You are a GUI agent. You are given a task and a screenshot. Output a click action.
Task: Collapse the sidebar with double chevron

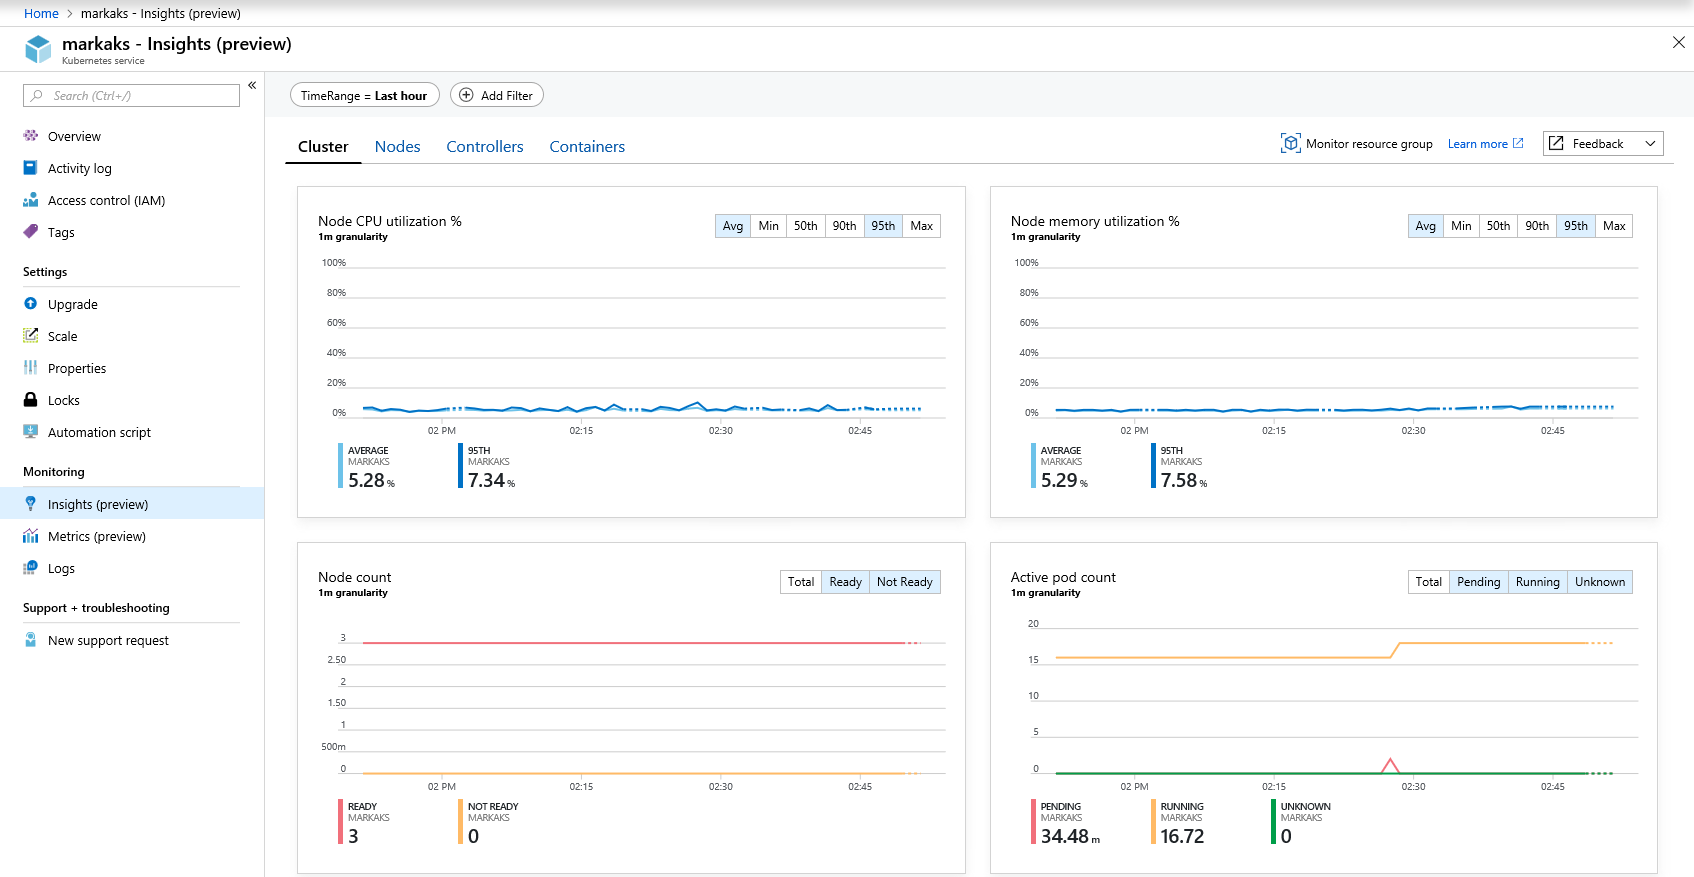[252, 85]
